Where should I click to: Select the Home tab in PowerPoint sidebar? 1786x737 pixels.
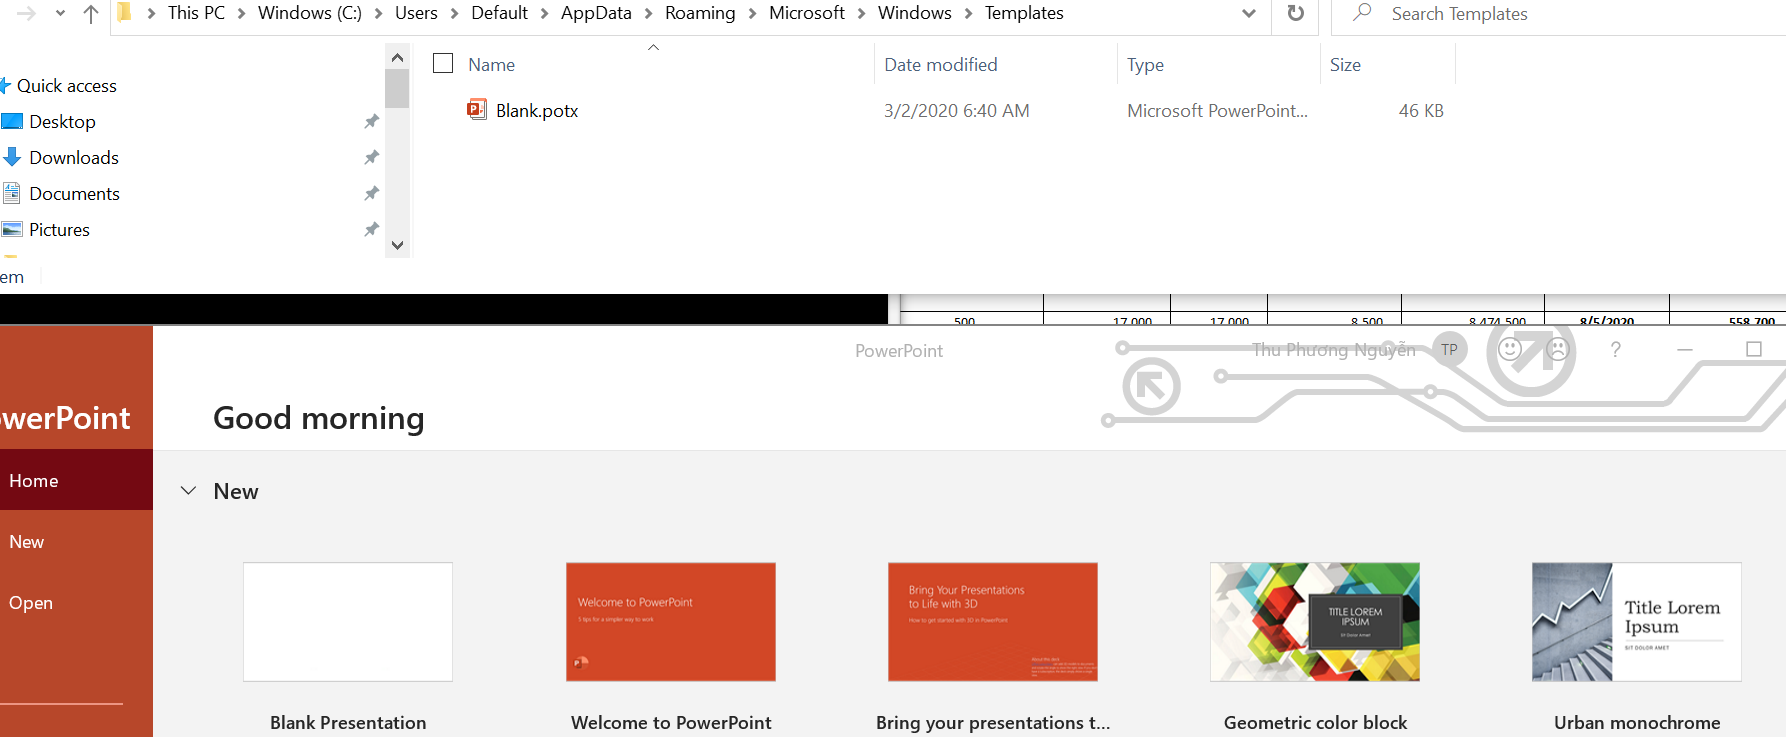[76, 480]
